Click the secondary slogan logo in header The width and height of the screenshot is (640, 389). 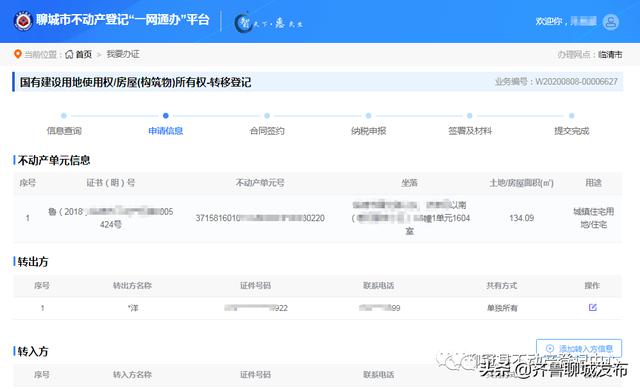[x=269, y=23]
